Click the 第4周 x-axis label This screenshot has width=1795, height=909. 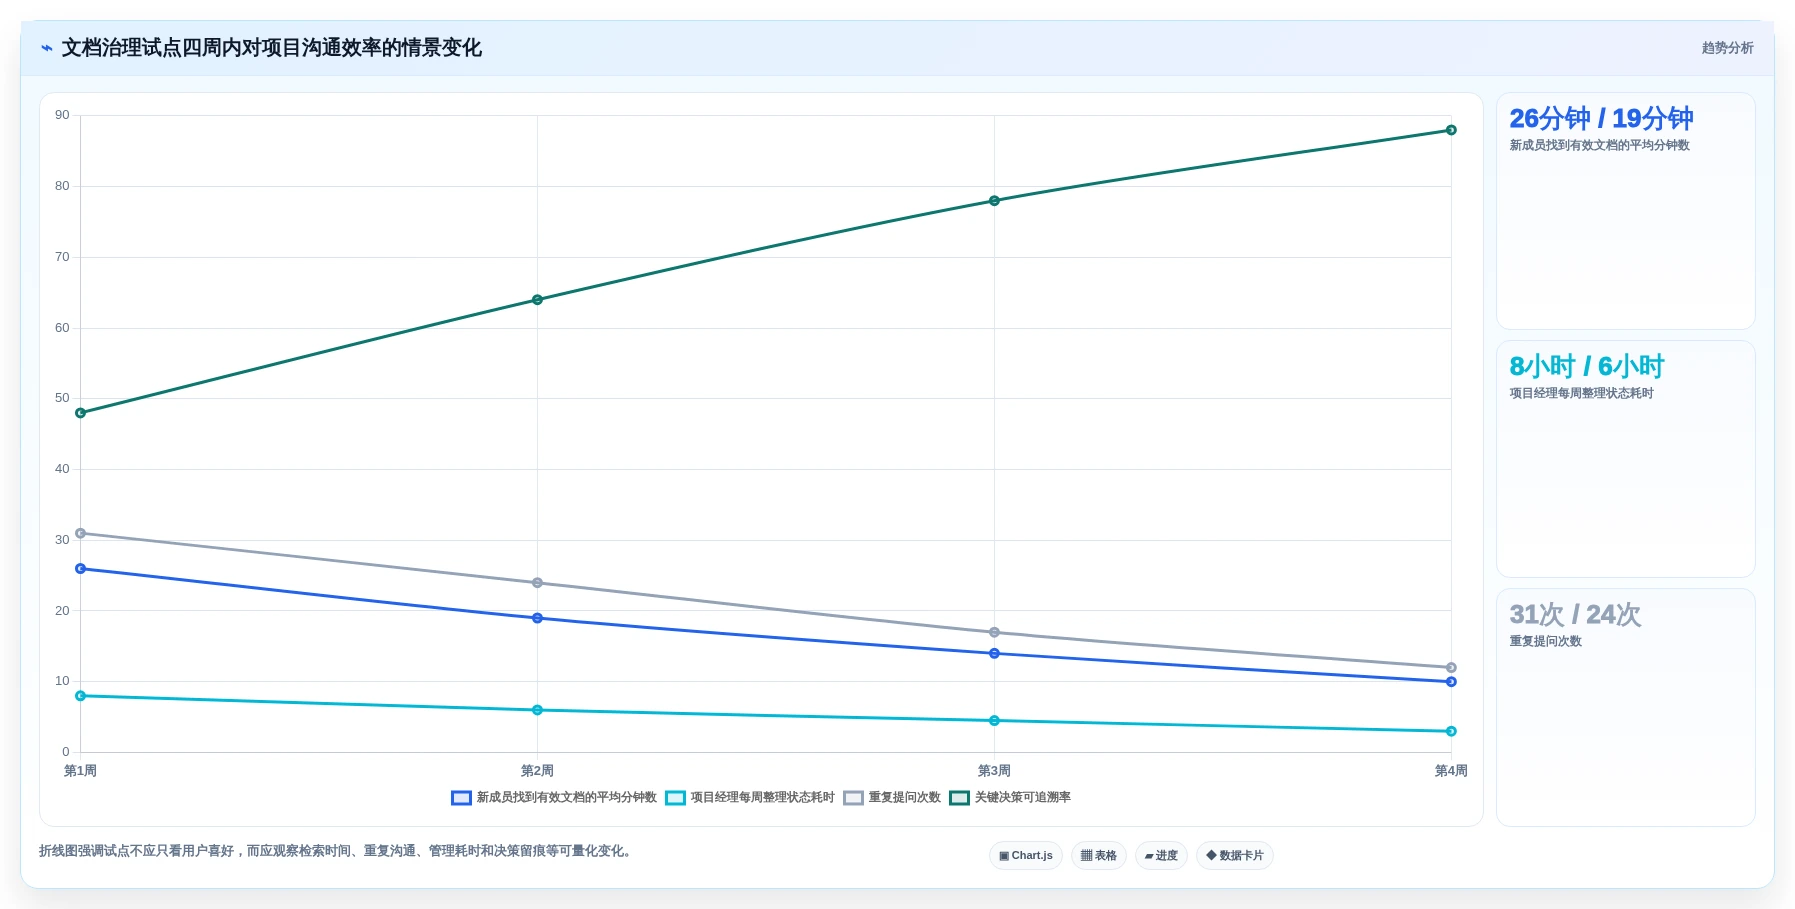(x=1451, y=771)
